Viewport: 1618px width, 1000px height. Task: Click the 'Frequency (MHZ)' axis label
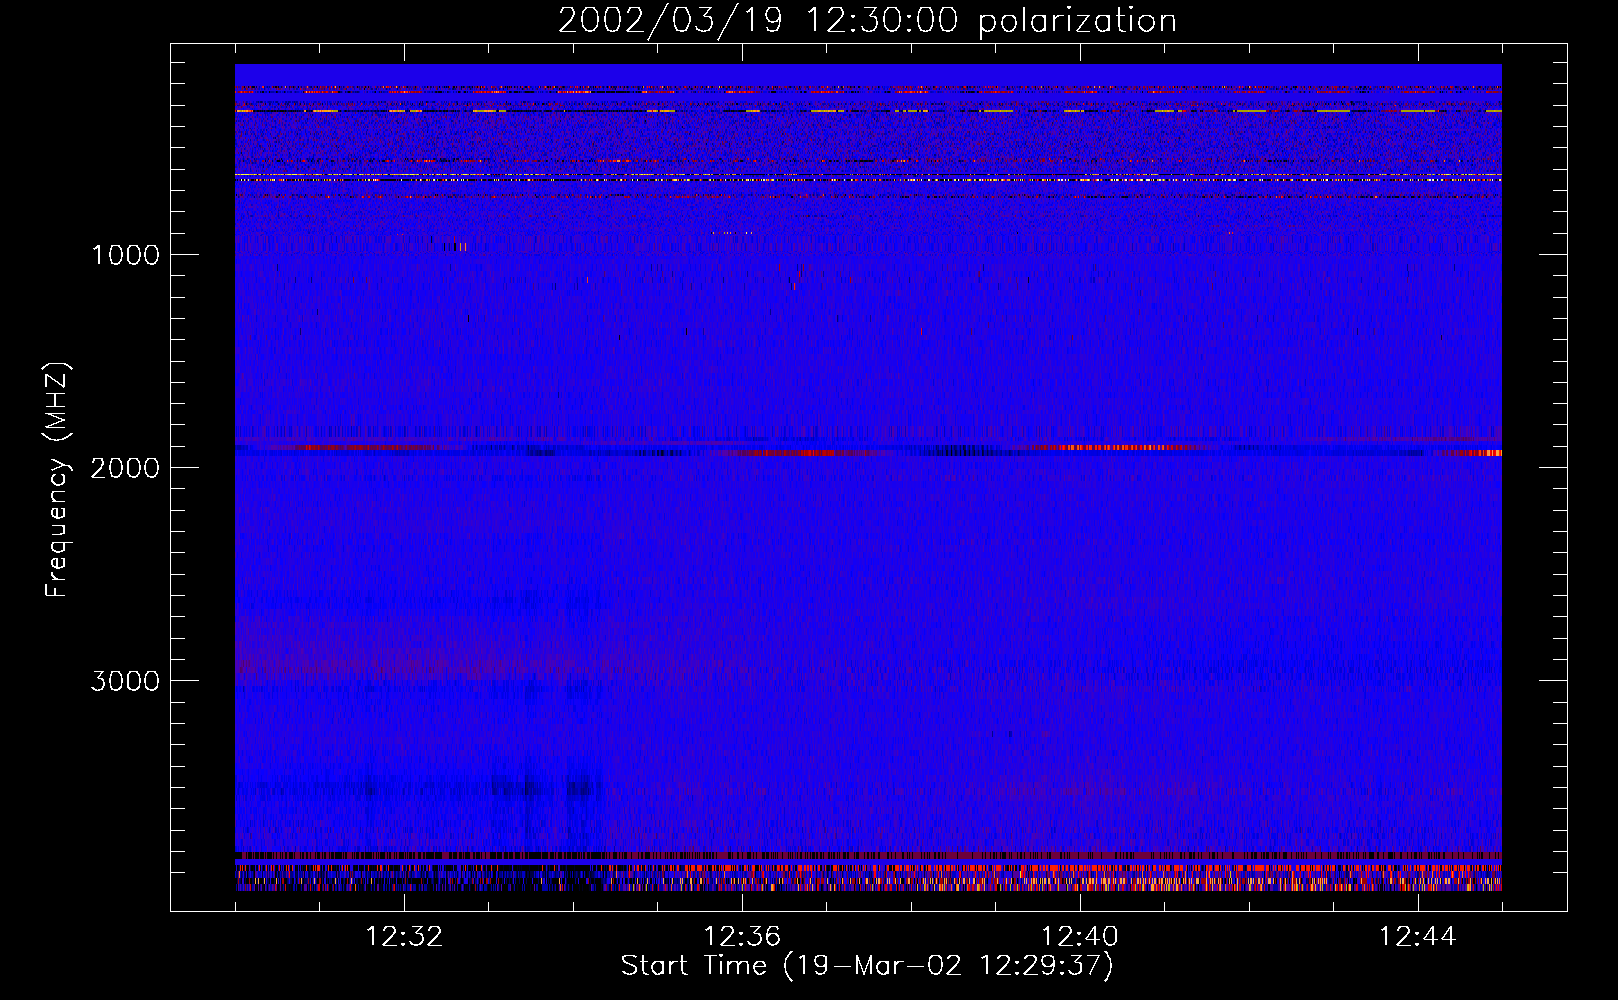(x=57, y=480)
